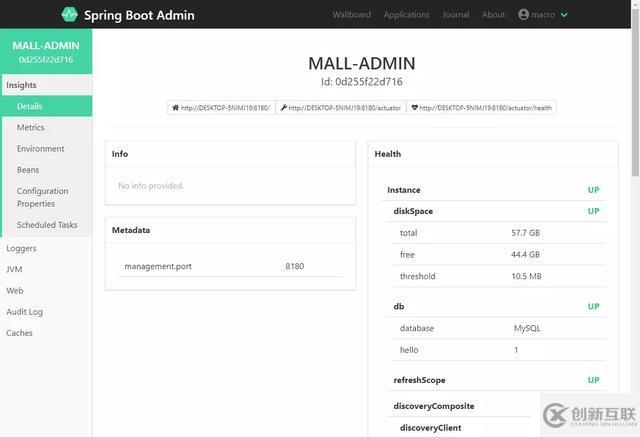Click the free disk value 44.4 GB

click(x=525, y=254)
